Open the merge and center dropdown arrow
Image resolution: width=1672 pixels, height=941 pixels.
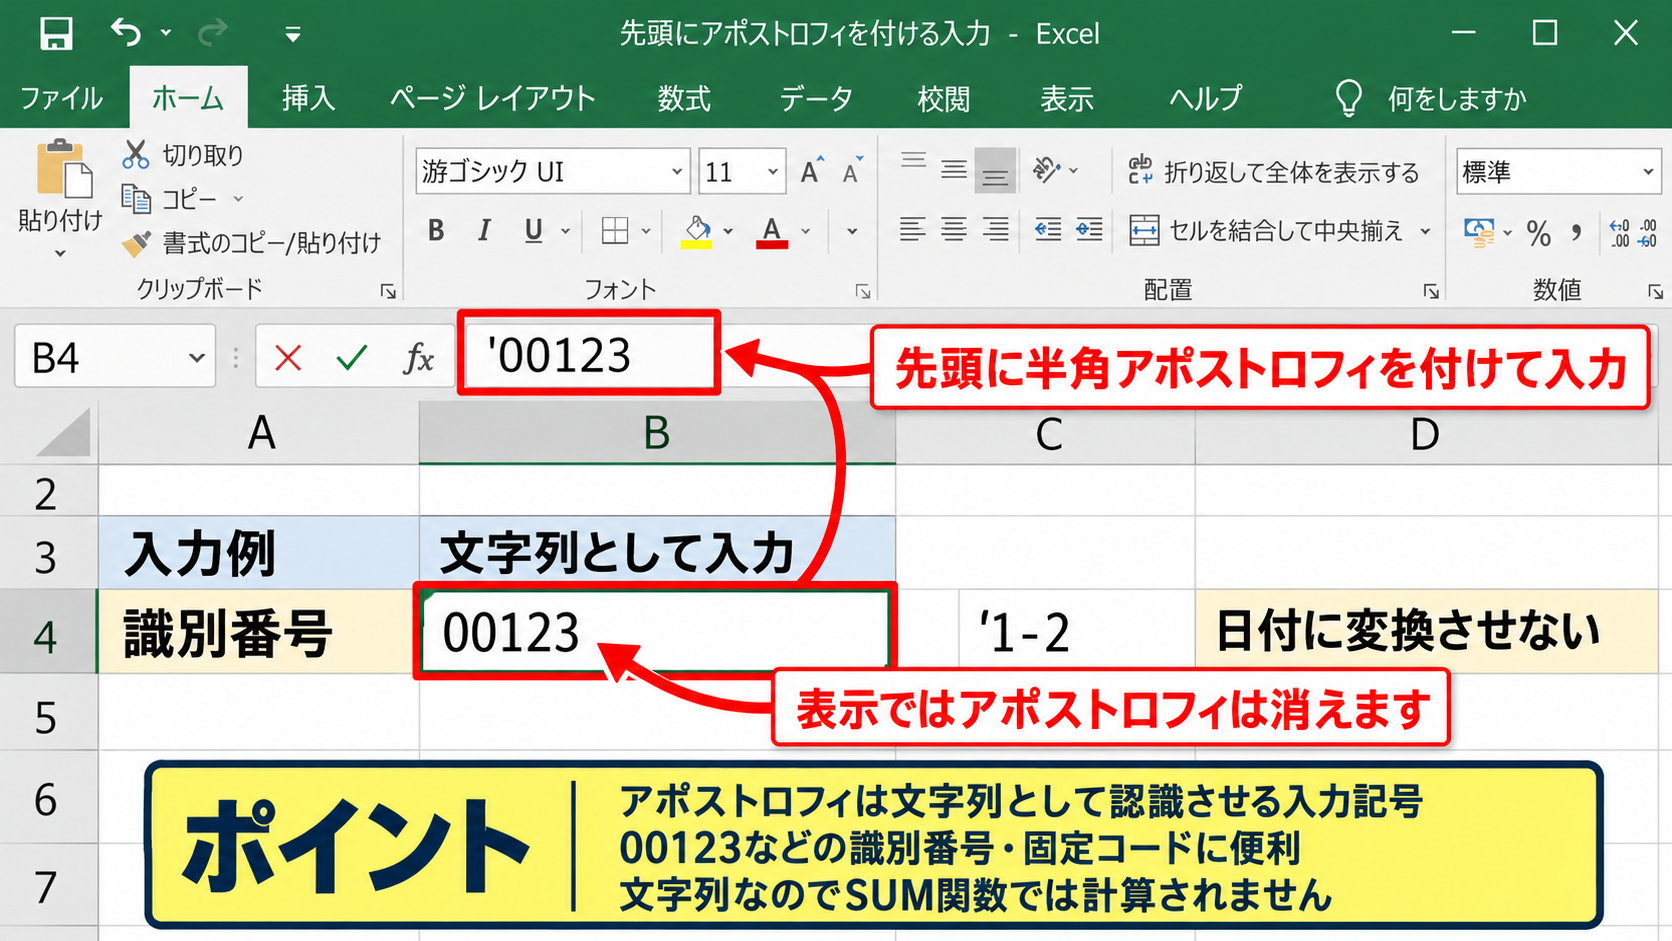click(x=1425, y=232)
